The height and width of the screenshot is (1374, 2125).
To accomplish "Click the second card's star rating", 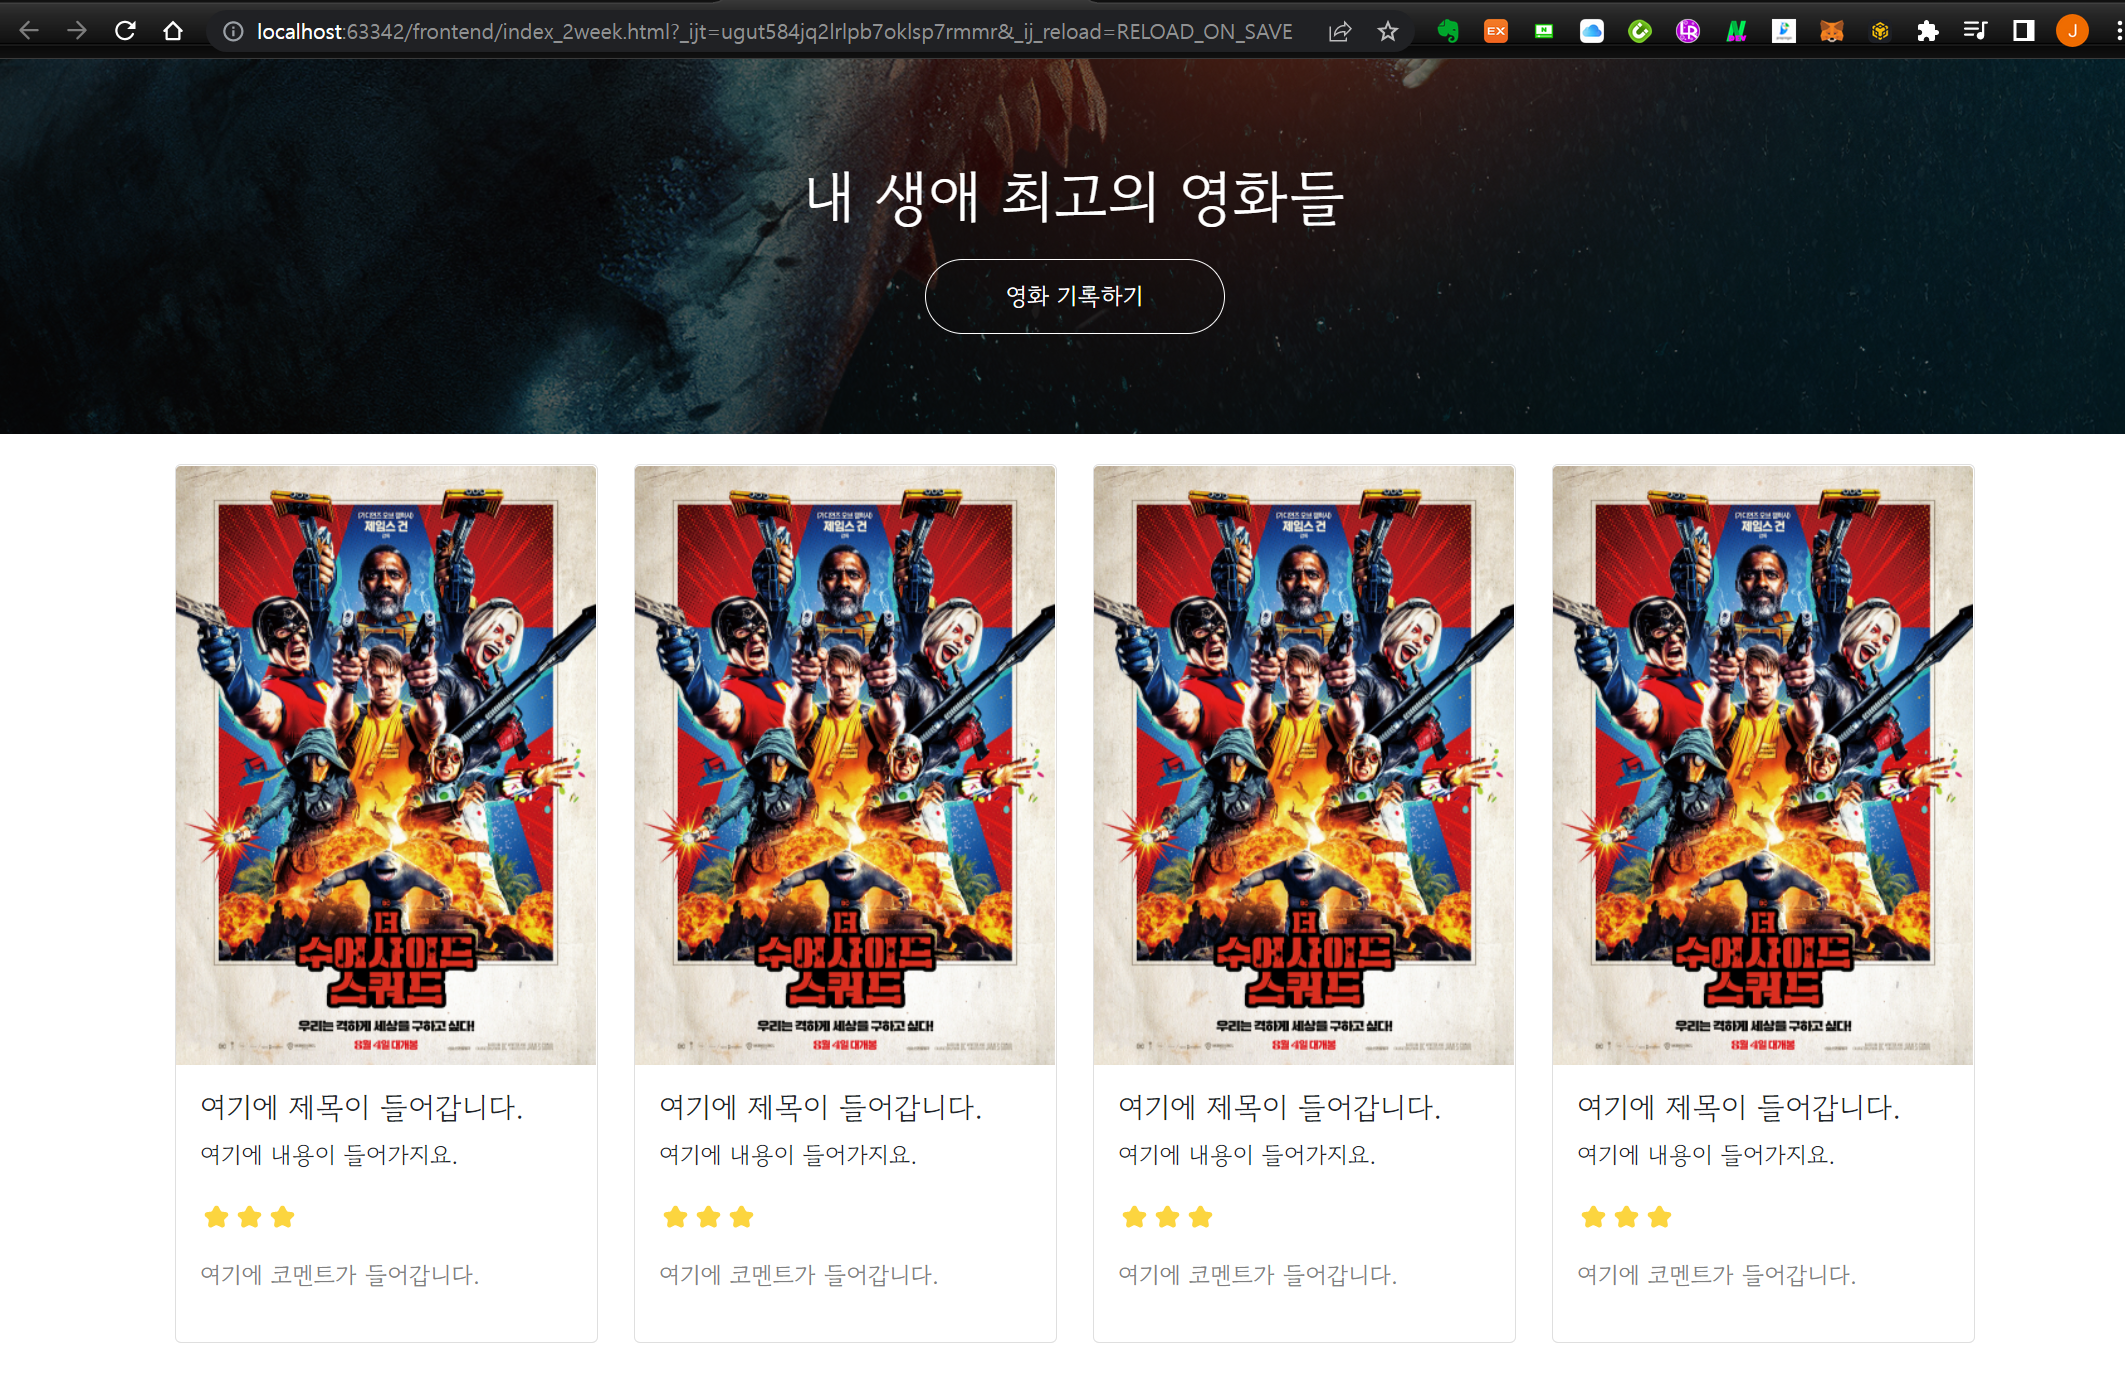I will [708, 1217].
